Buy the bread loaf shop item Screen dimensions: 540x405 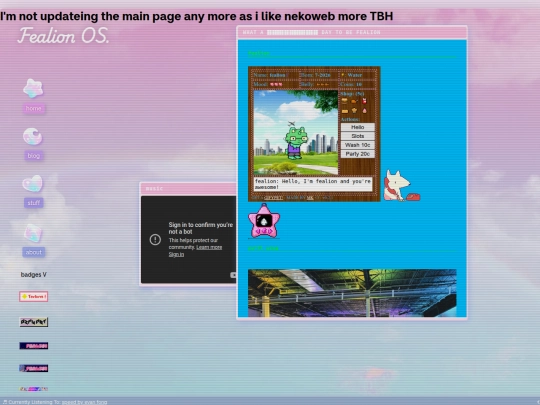(x=345, y=111)
